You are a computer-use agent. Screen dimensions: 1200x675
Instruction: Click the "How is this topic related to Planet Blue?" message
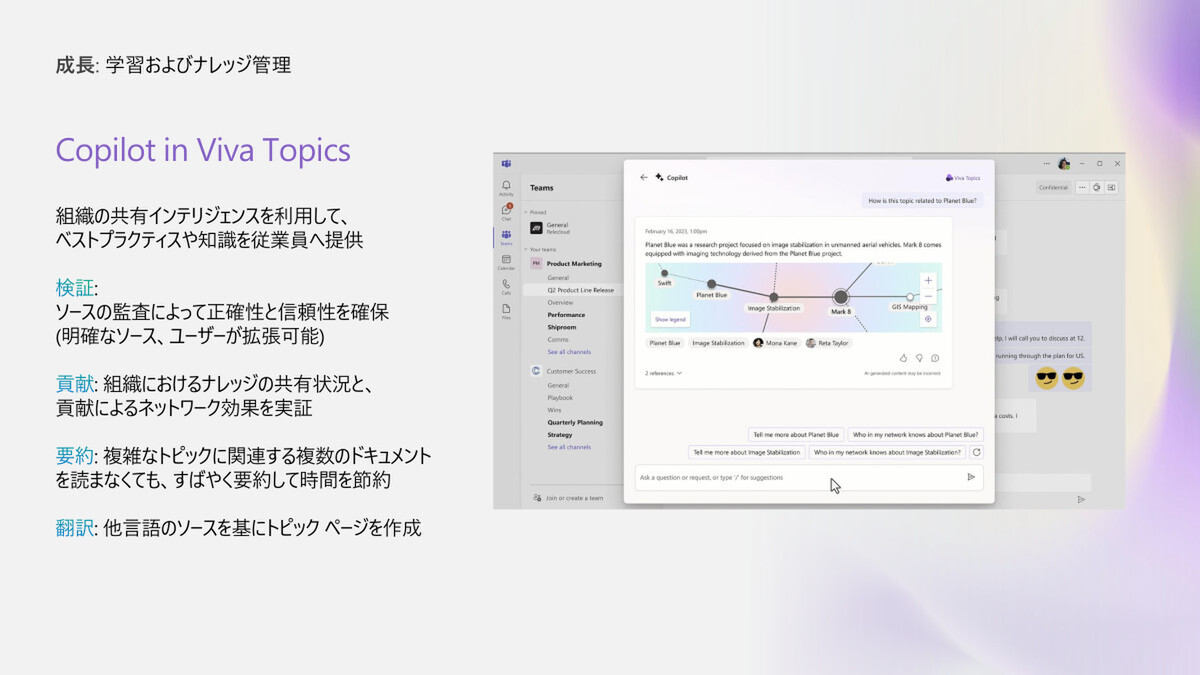tap(921, 201)
